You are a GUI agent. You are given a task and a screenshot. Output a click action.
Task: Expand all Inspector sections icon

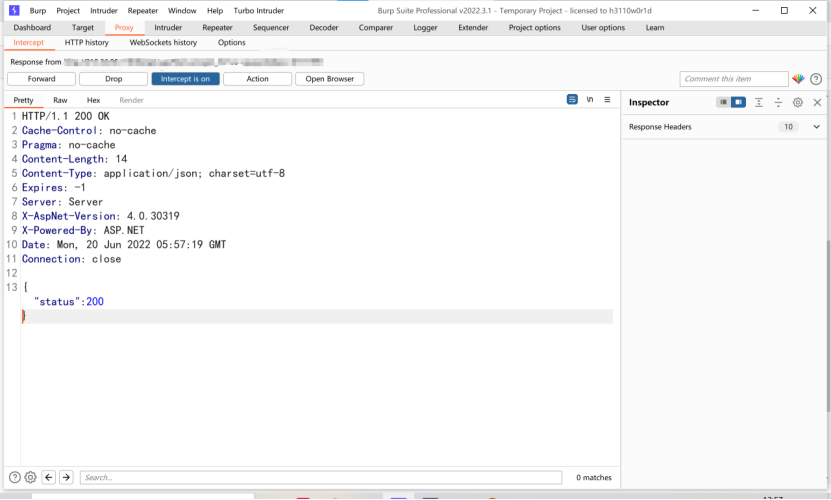[x=759, y=102]
